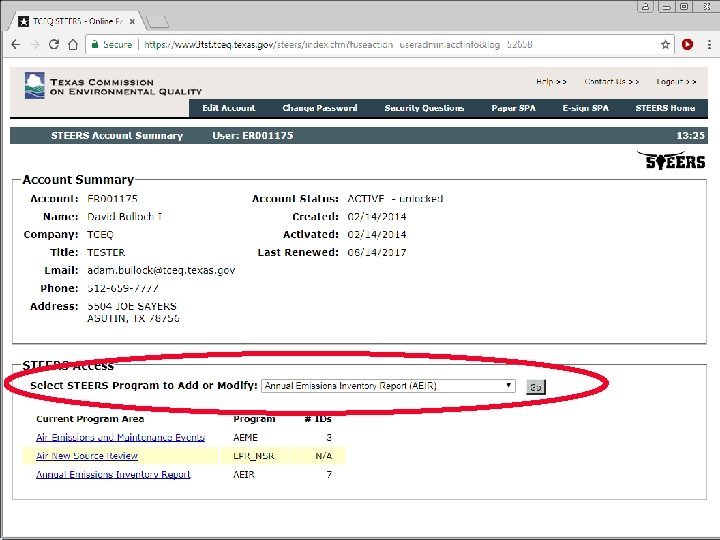Click the ACTIVE - unlocked status text
This screenshot has height=540, width=720.
(395, 199)
